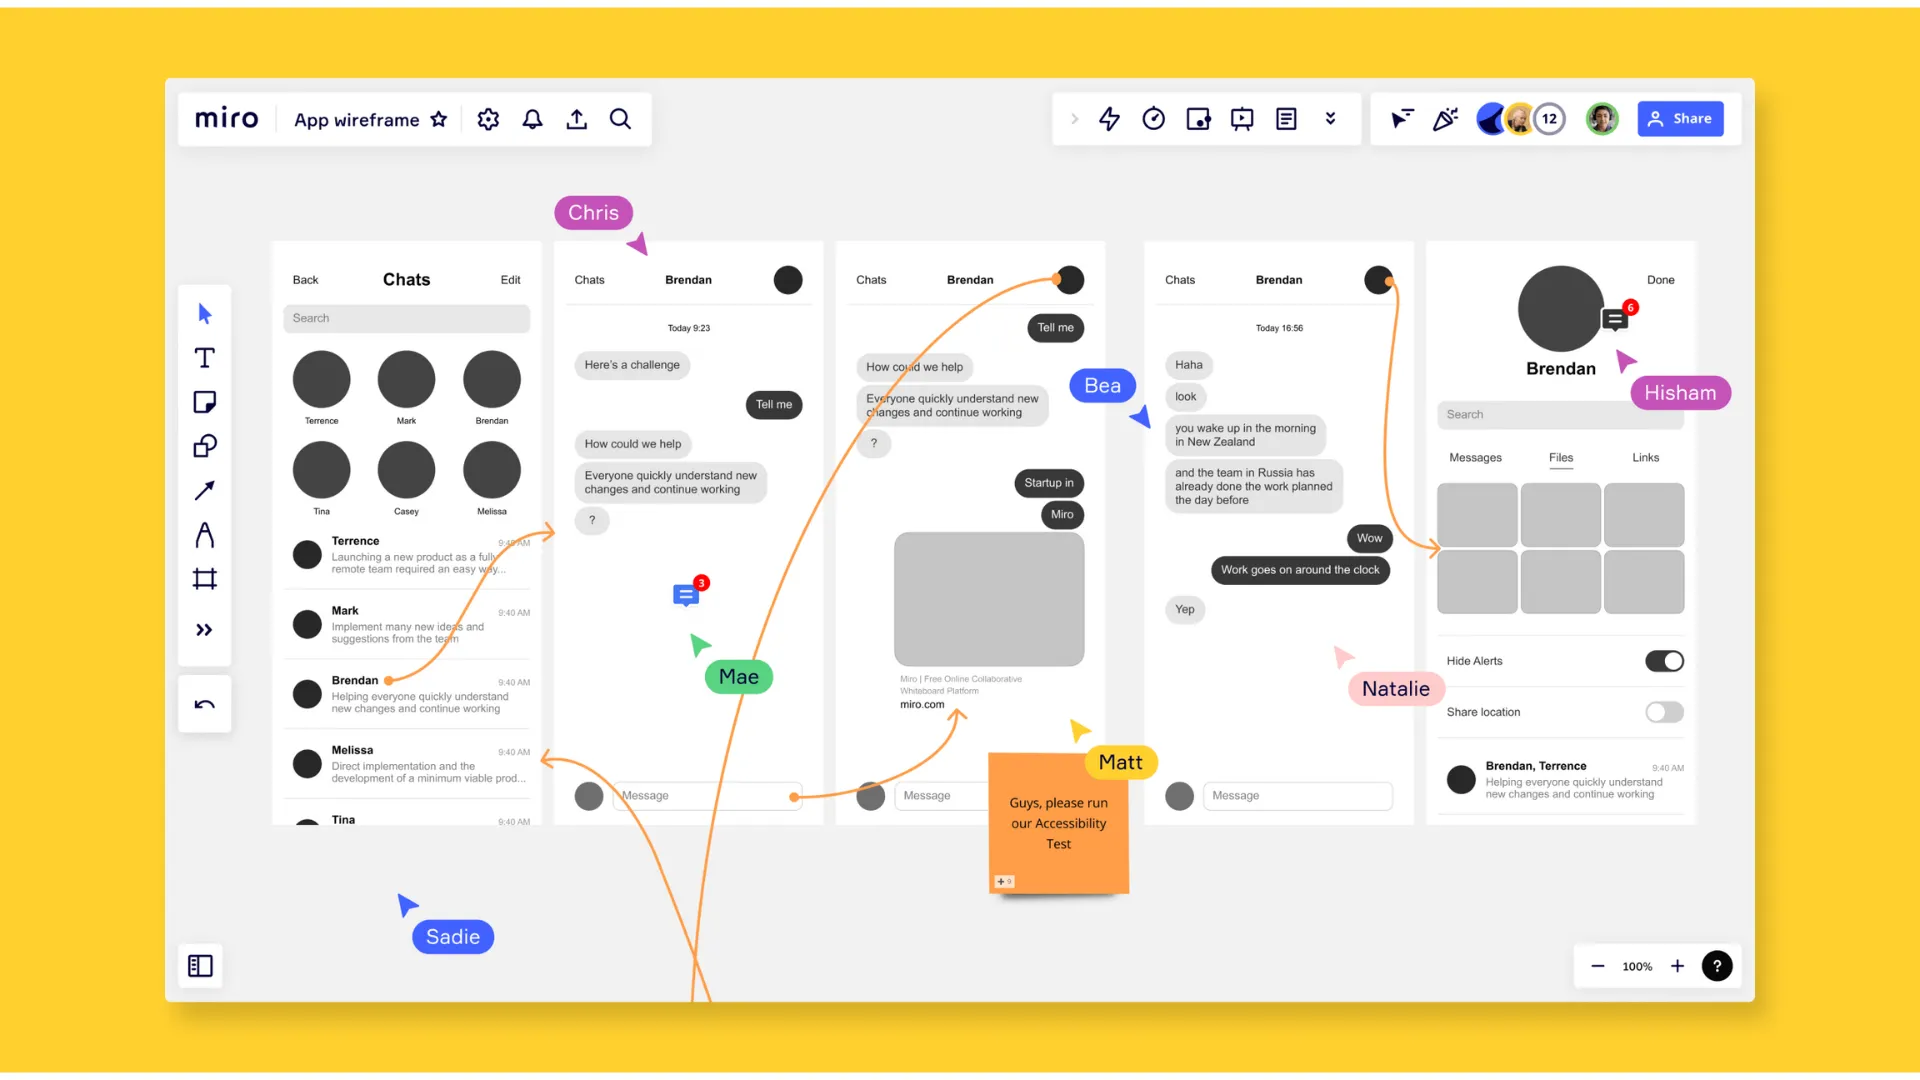Switch to the Messages tab
The width and height of the screenshot is (1920, 1080).
point(1475,458)
